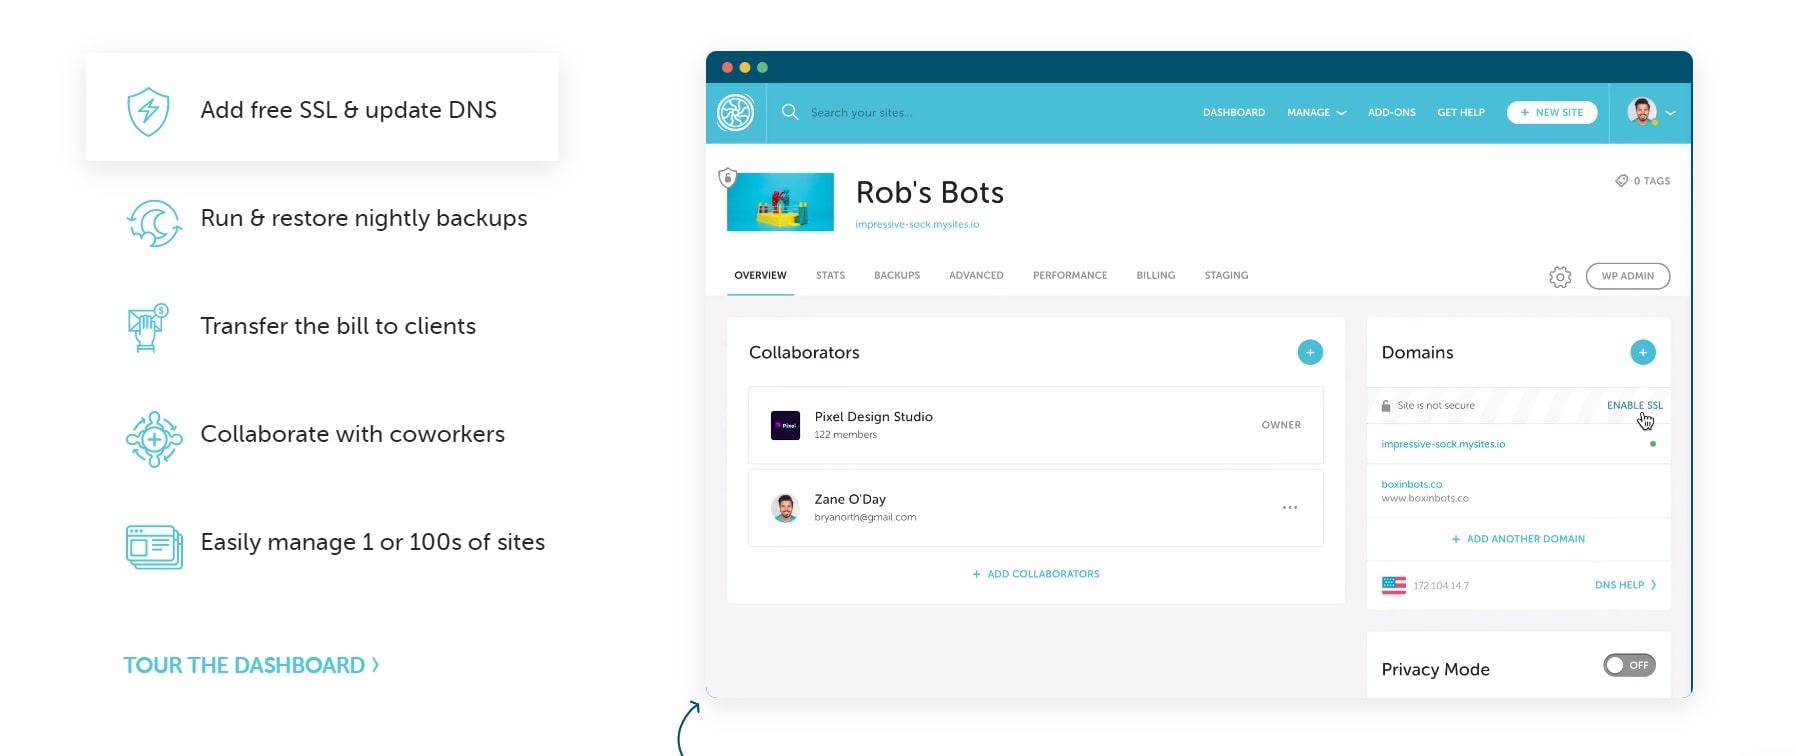Click the boxinbots.co domain entry
The width and height of the screenshot is (1796, 756).
[x=1411, y=484]
